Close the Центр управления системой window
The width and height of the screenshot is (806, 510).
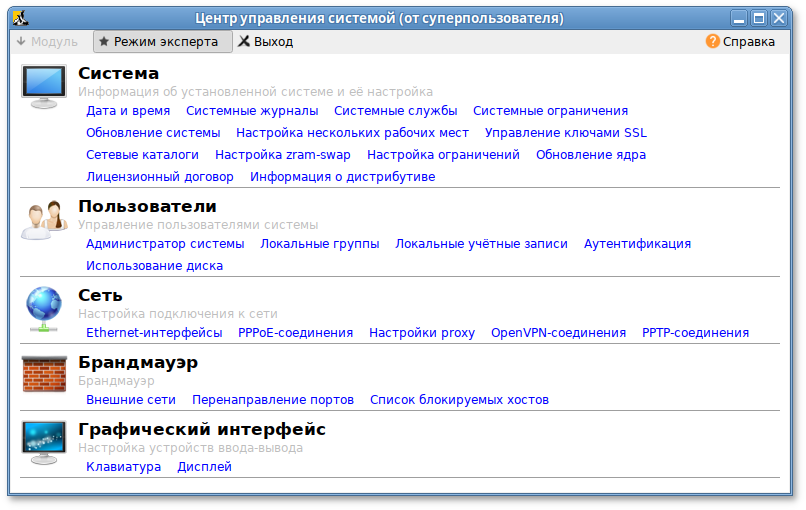(x=779, y=19)
